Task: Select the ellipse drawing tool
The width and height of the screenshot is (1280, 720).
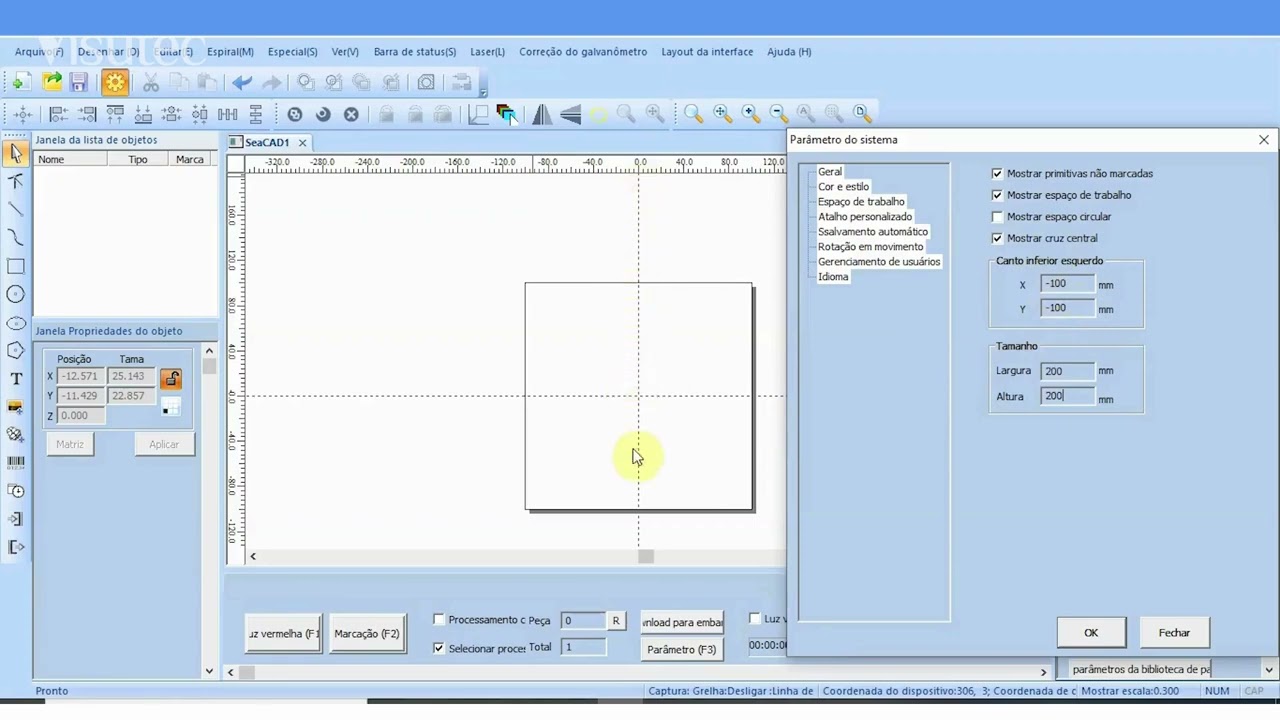Action: [x=15, y=322]
